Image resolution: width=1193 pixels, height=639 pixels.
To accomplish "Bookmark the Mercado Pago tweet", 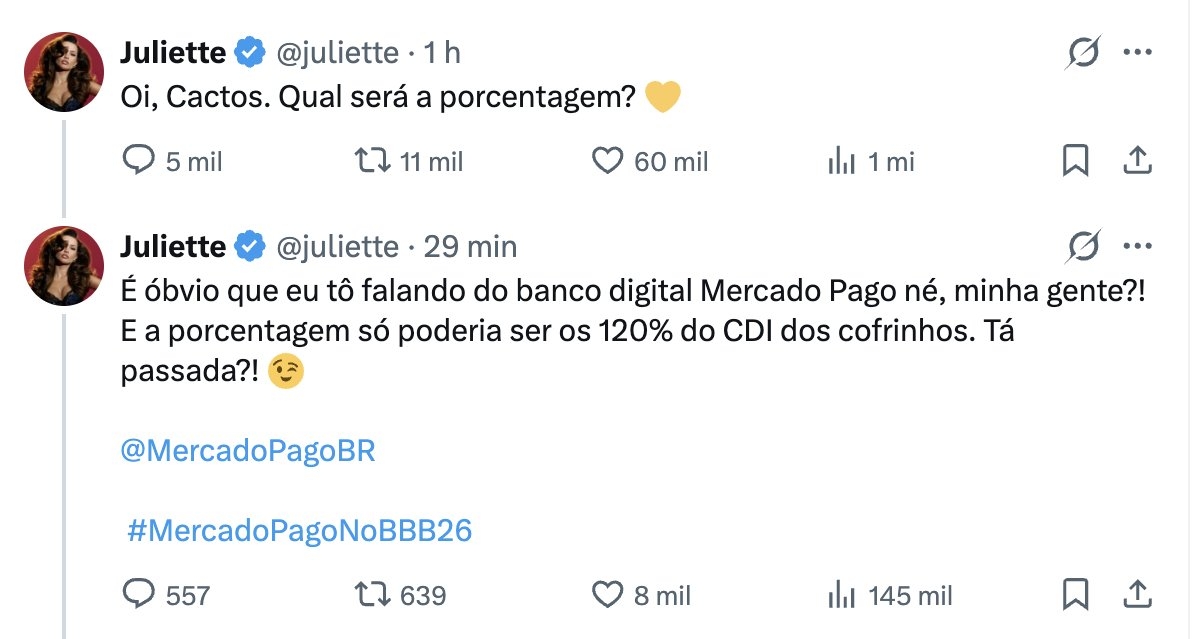I will point(1075,595).
